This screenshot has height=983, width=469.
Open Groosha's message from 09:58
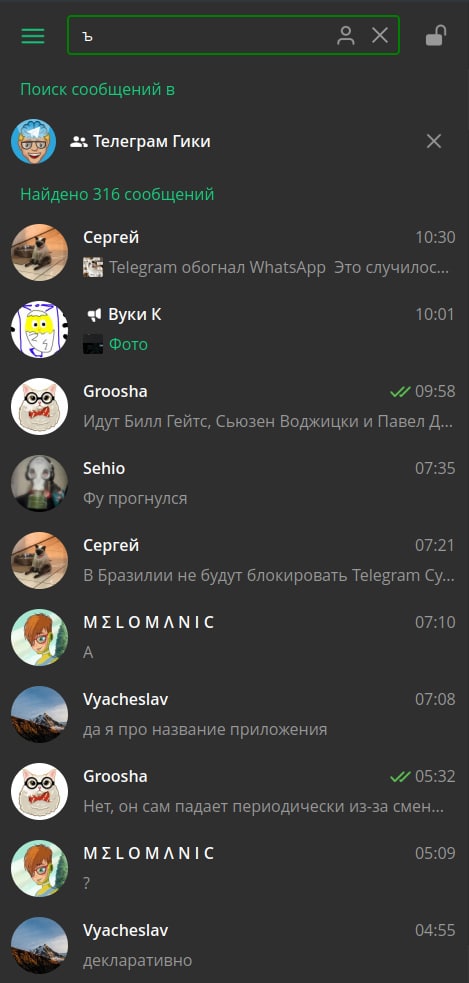tap(234, 407)
